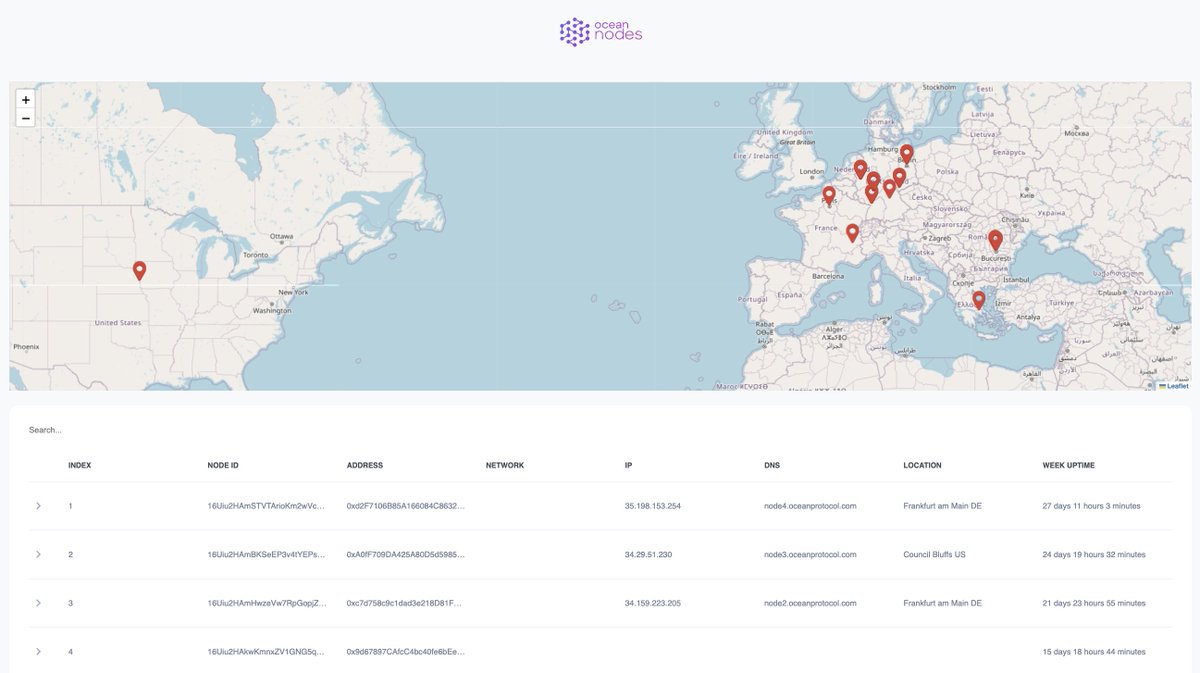The image size is (1200, 673).
Task: Select the map marker at Berlin
Action: [x=906, y=155]
